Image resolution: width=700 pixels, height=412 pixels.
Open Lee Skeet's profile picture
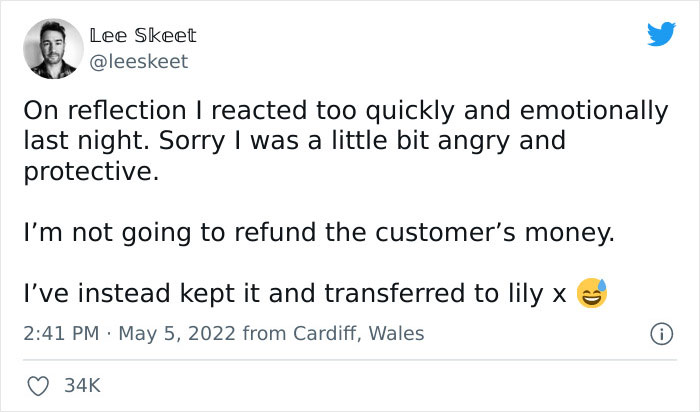(53, 49)
